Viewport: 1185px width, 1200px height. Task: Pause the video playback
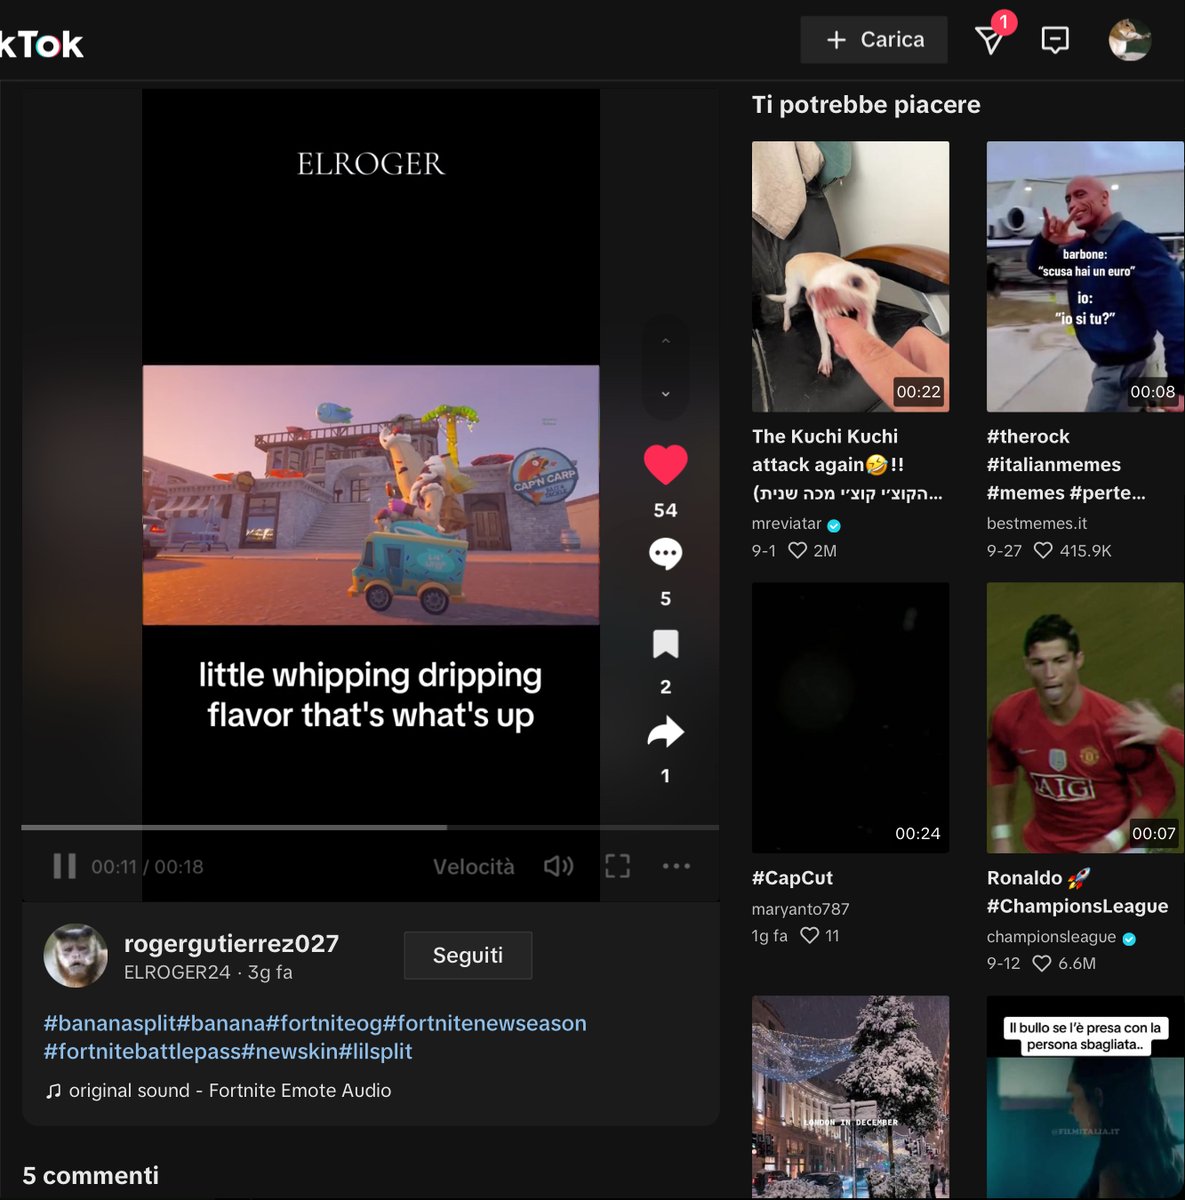64,866
